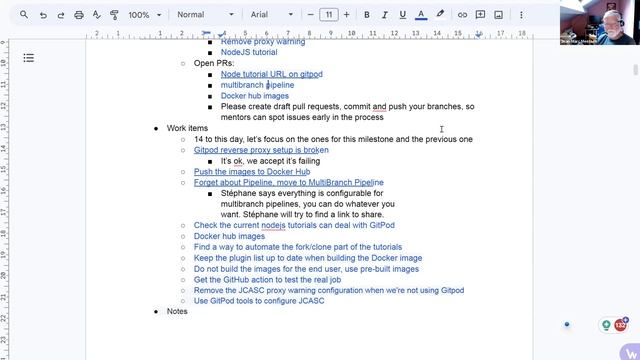Click the webcam video thumbnail
This screenshot has width=640, height=360.
[600, 22]
